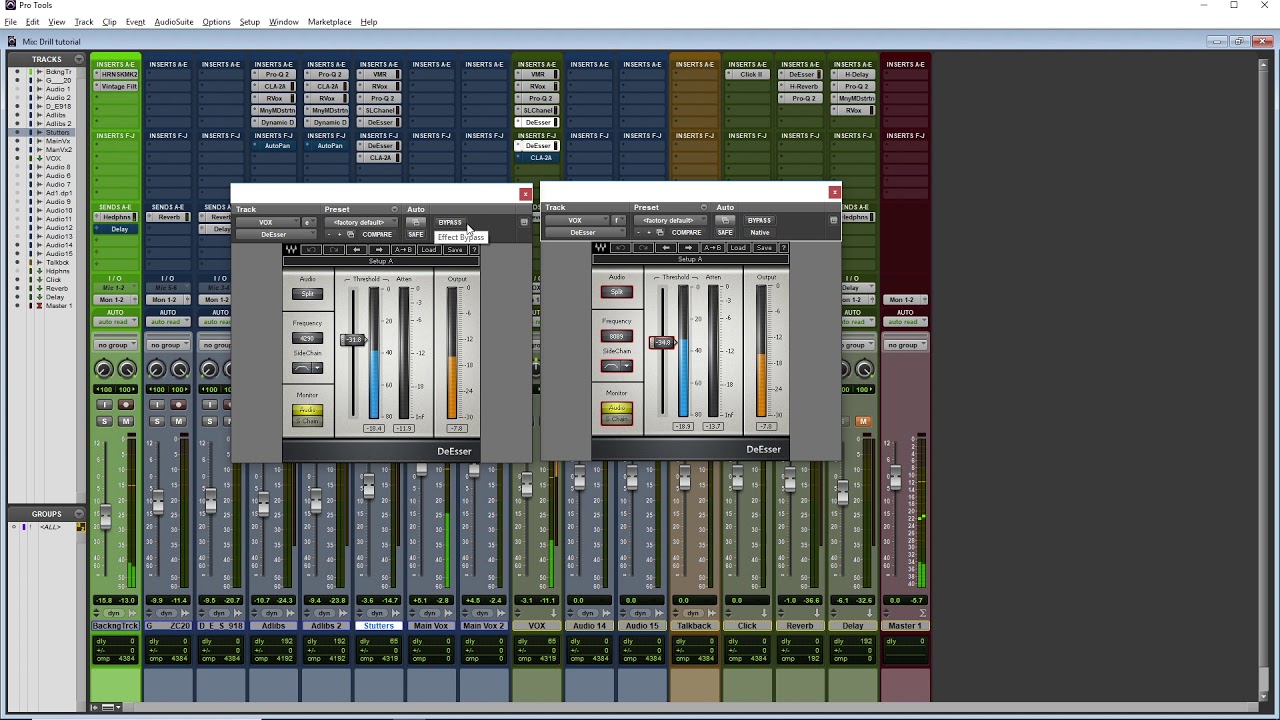Go to next preset in left DeEsser
Screen dimensions: 1280x720
(x=380, y=250)
